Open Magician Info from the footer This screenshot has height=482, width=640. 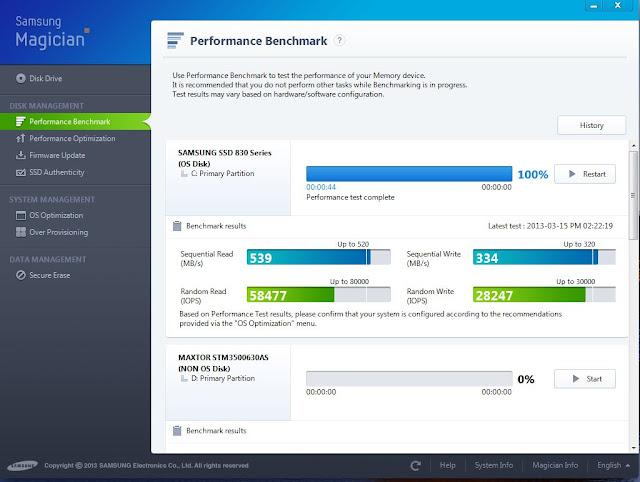click(x=555, y=465)
